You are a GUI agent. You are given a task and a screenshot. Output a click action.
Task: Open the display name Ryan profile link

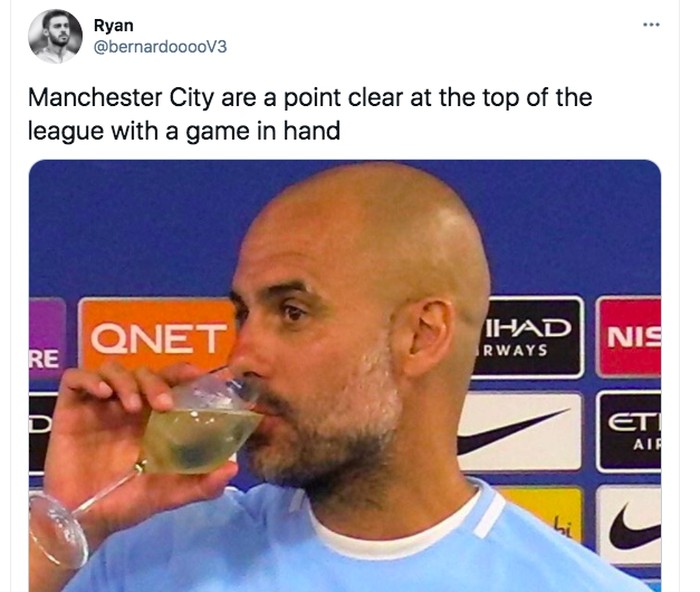tap(111, 26)
